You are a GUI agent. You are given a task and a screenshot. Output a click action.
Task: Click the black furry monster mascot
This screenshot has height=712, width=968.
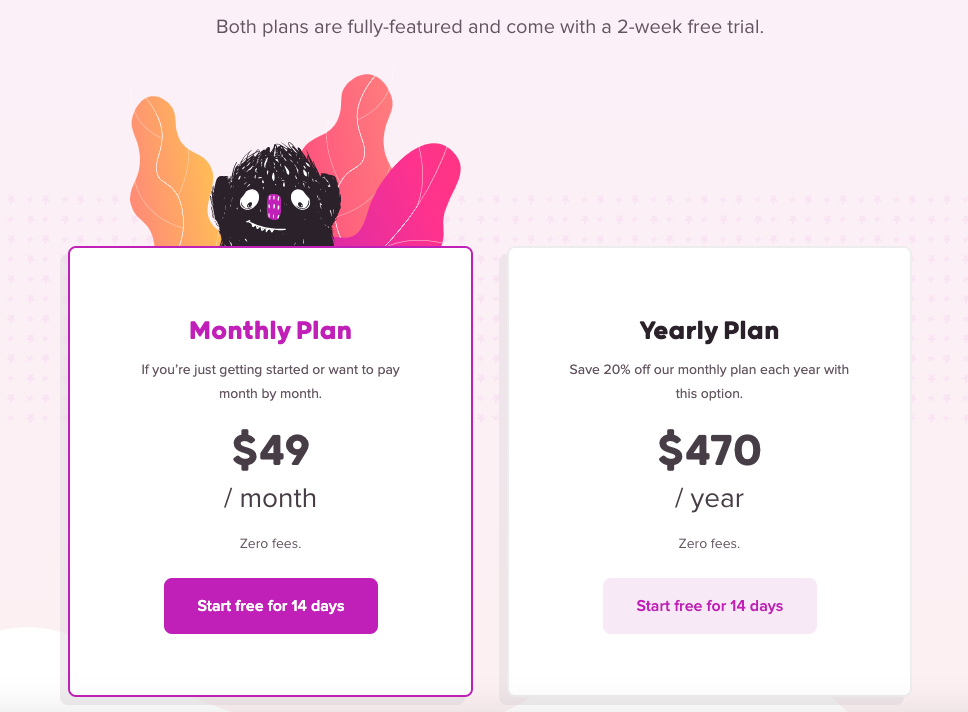click(275, 196)
